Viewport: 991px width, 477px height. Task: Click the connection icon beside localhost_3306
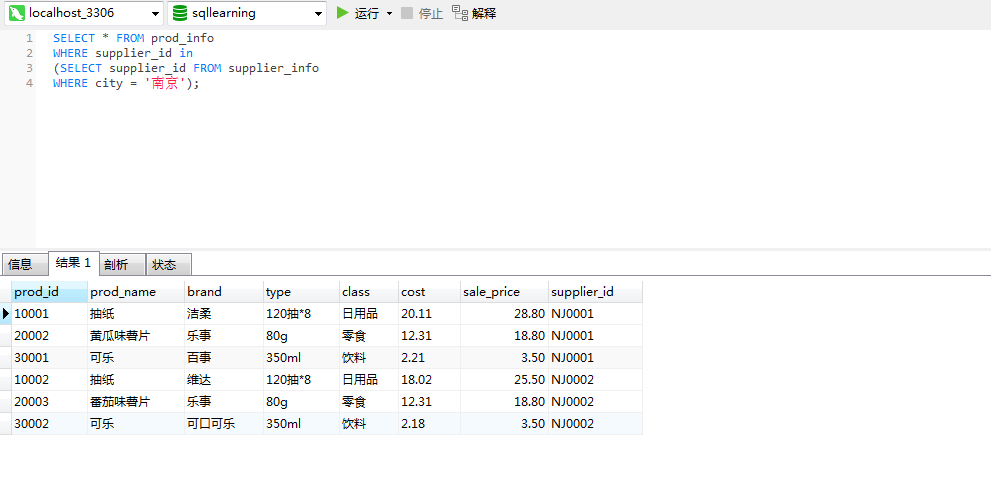(x=16, y=13)
